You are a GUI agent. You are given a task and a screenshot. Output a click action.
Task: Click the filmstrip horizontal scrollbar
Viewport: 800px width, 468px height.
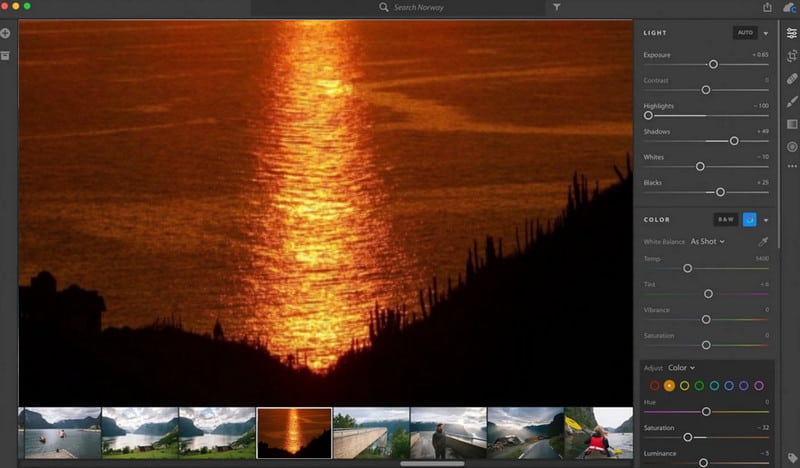click(432, 463)
